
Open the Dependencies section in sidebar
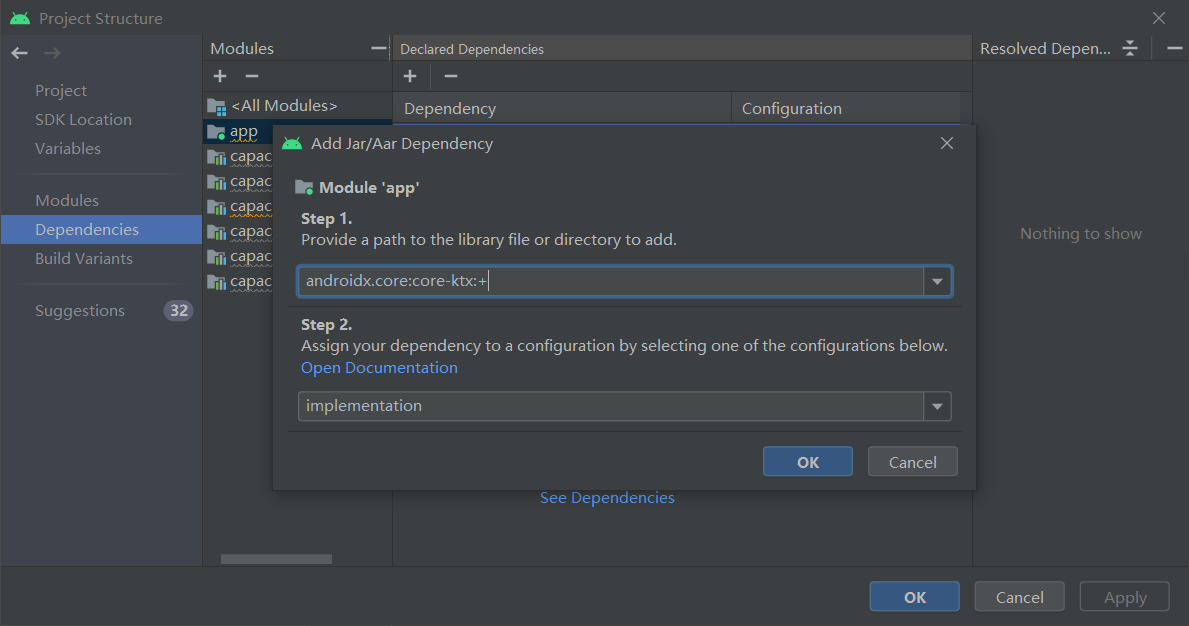(x=87, y=230)
